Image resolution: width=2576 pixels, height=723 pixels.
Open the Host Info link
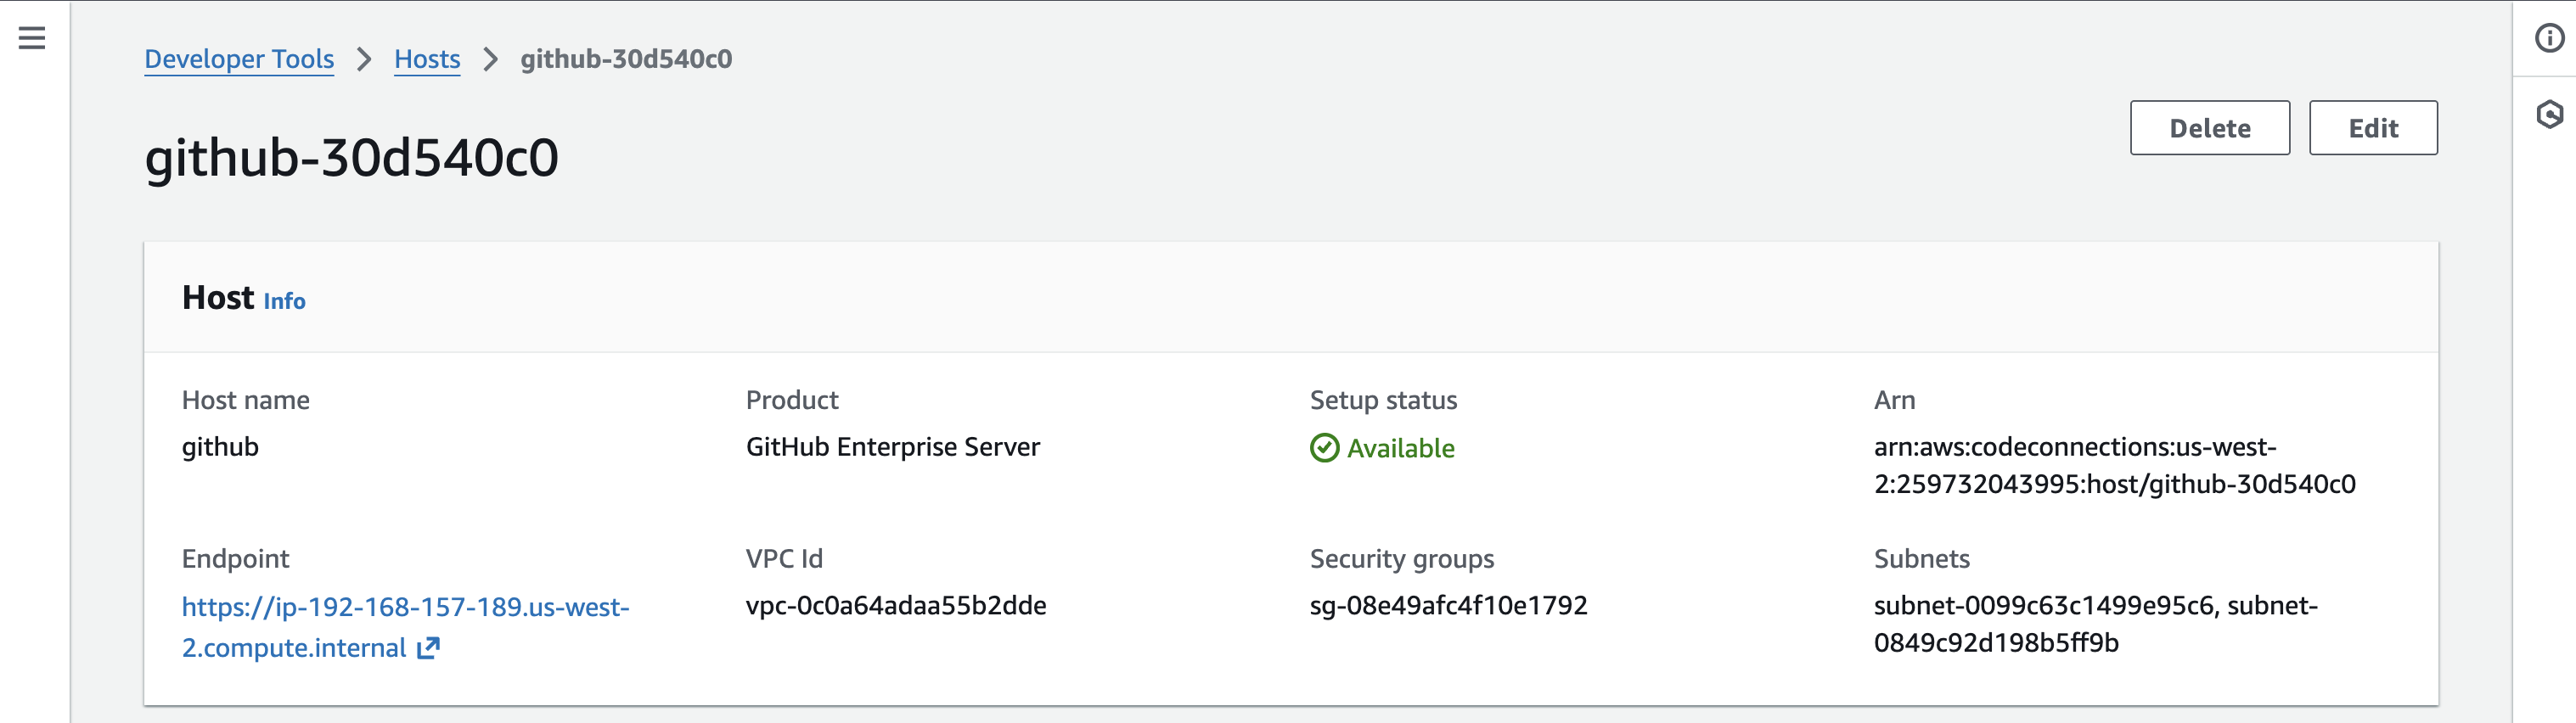coord(284,301)
